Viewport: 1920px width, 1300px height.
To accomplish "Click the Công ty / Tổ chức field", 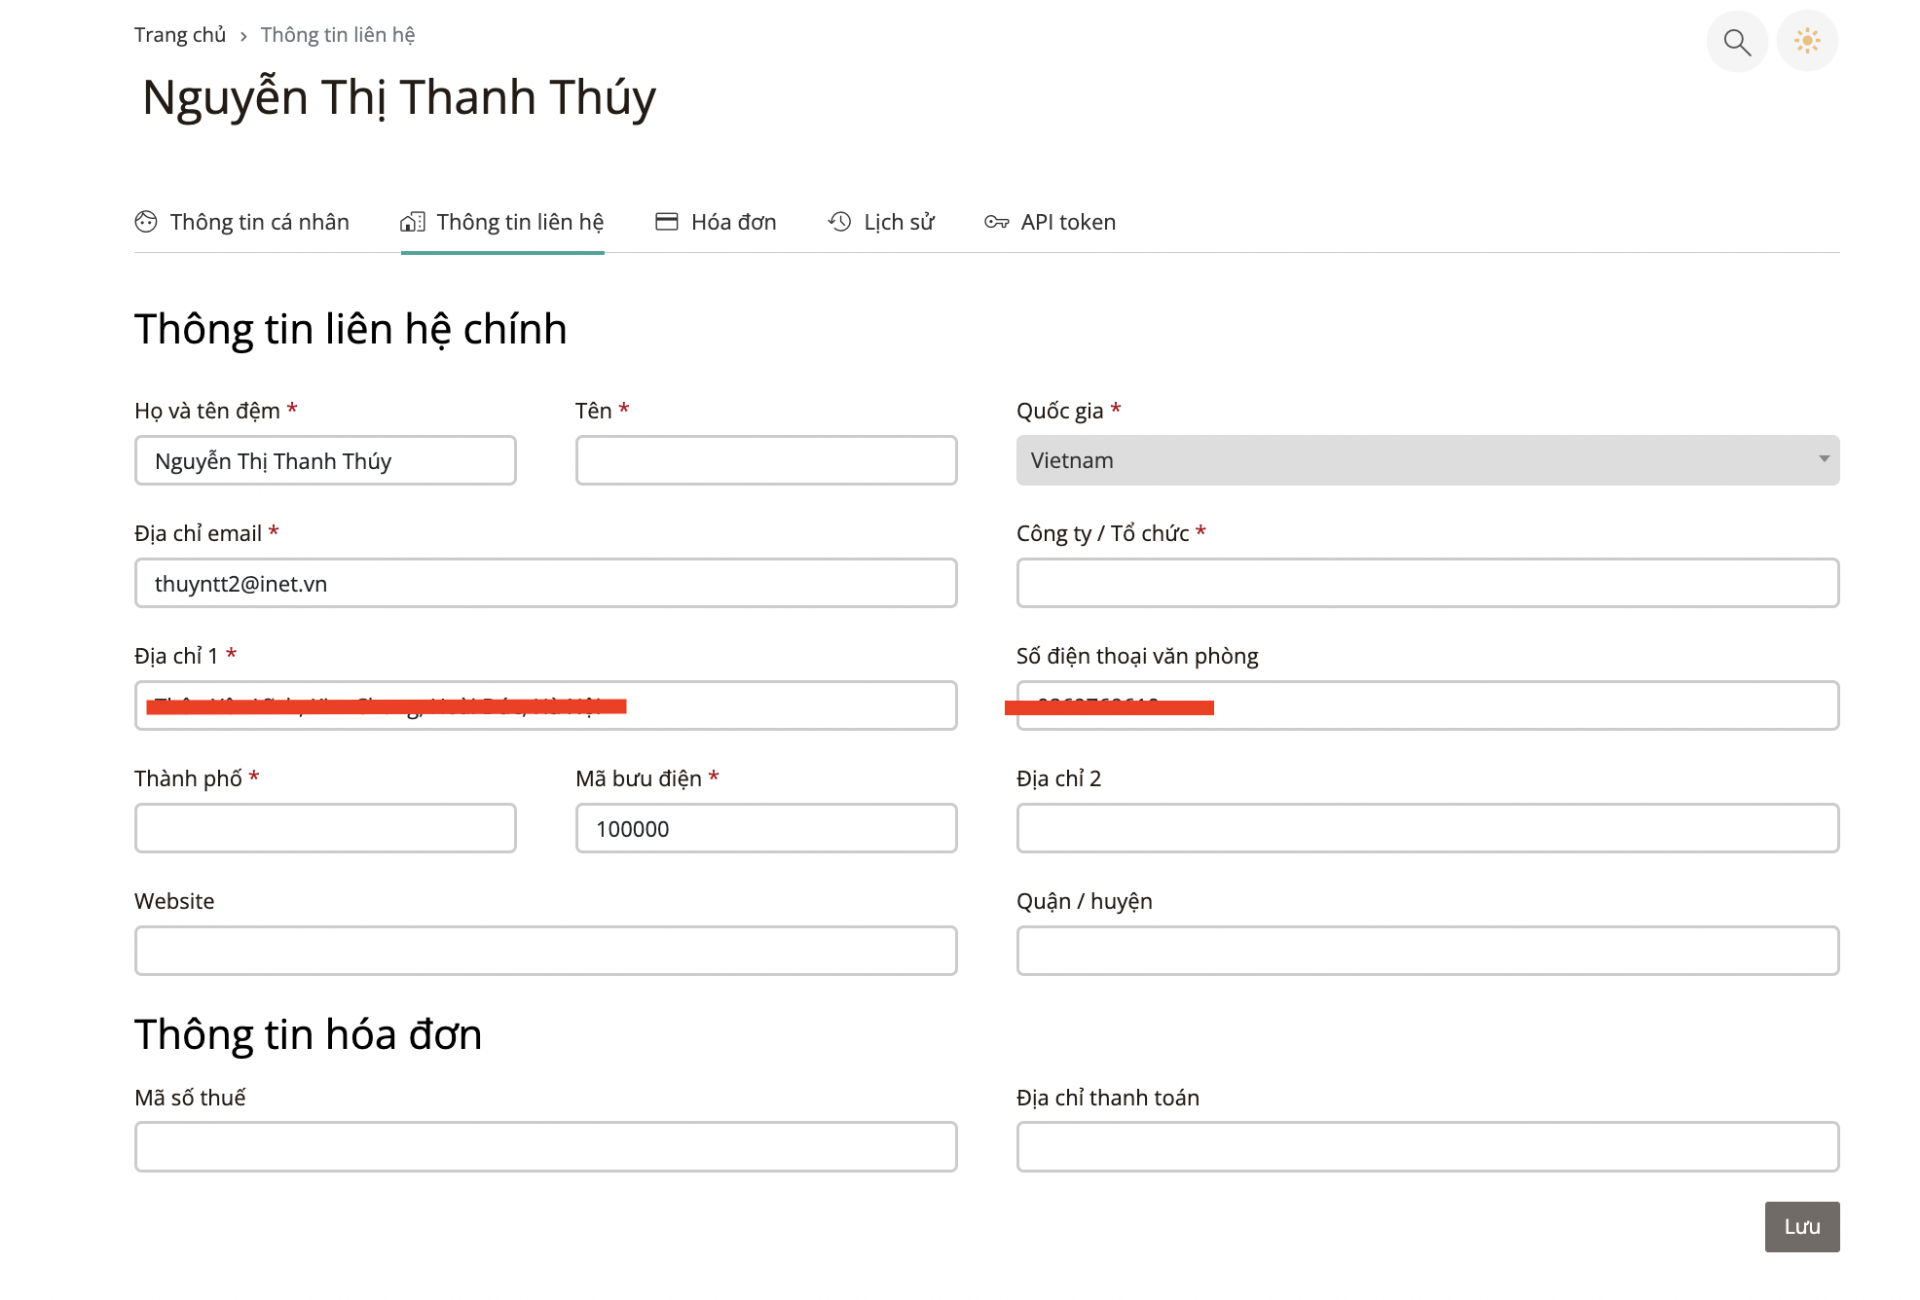I will tap(1427, 583).
